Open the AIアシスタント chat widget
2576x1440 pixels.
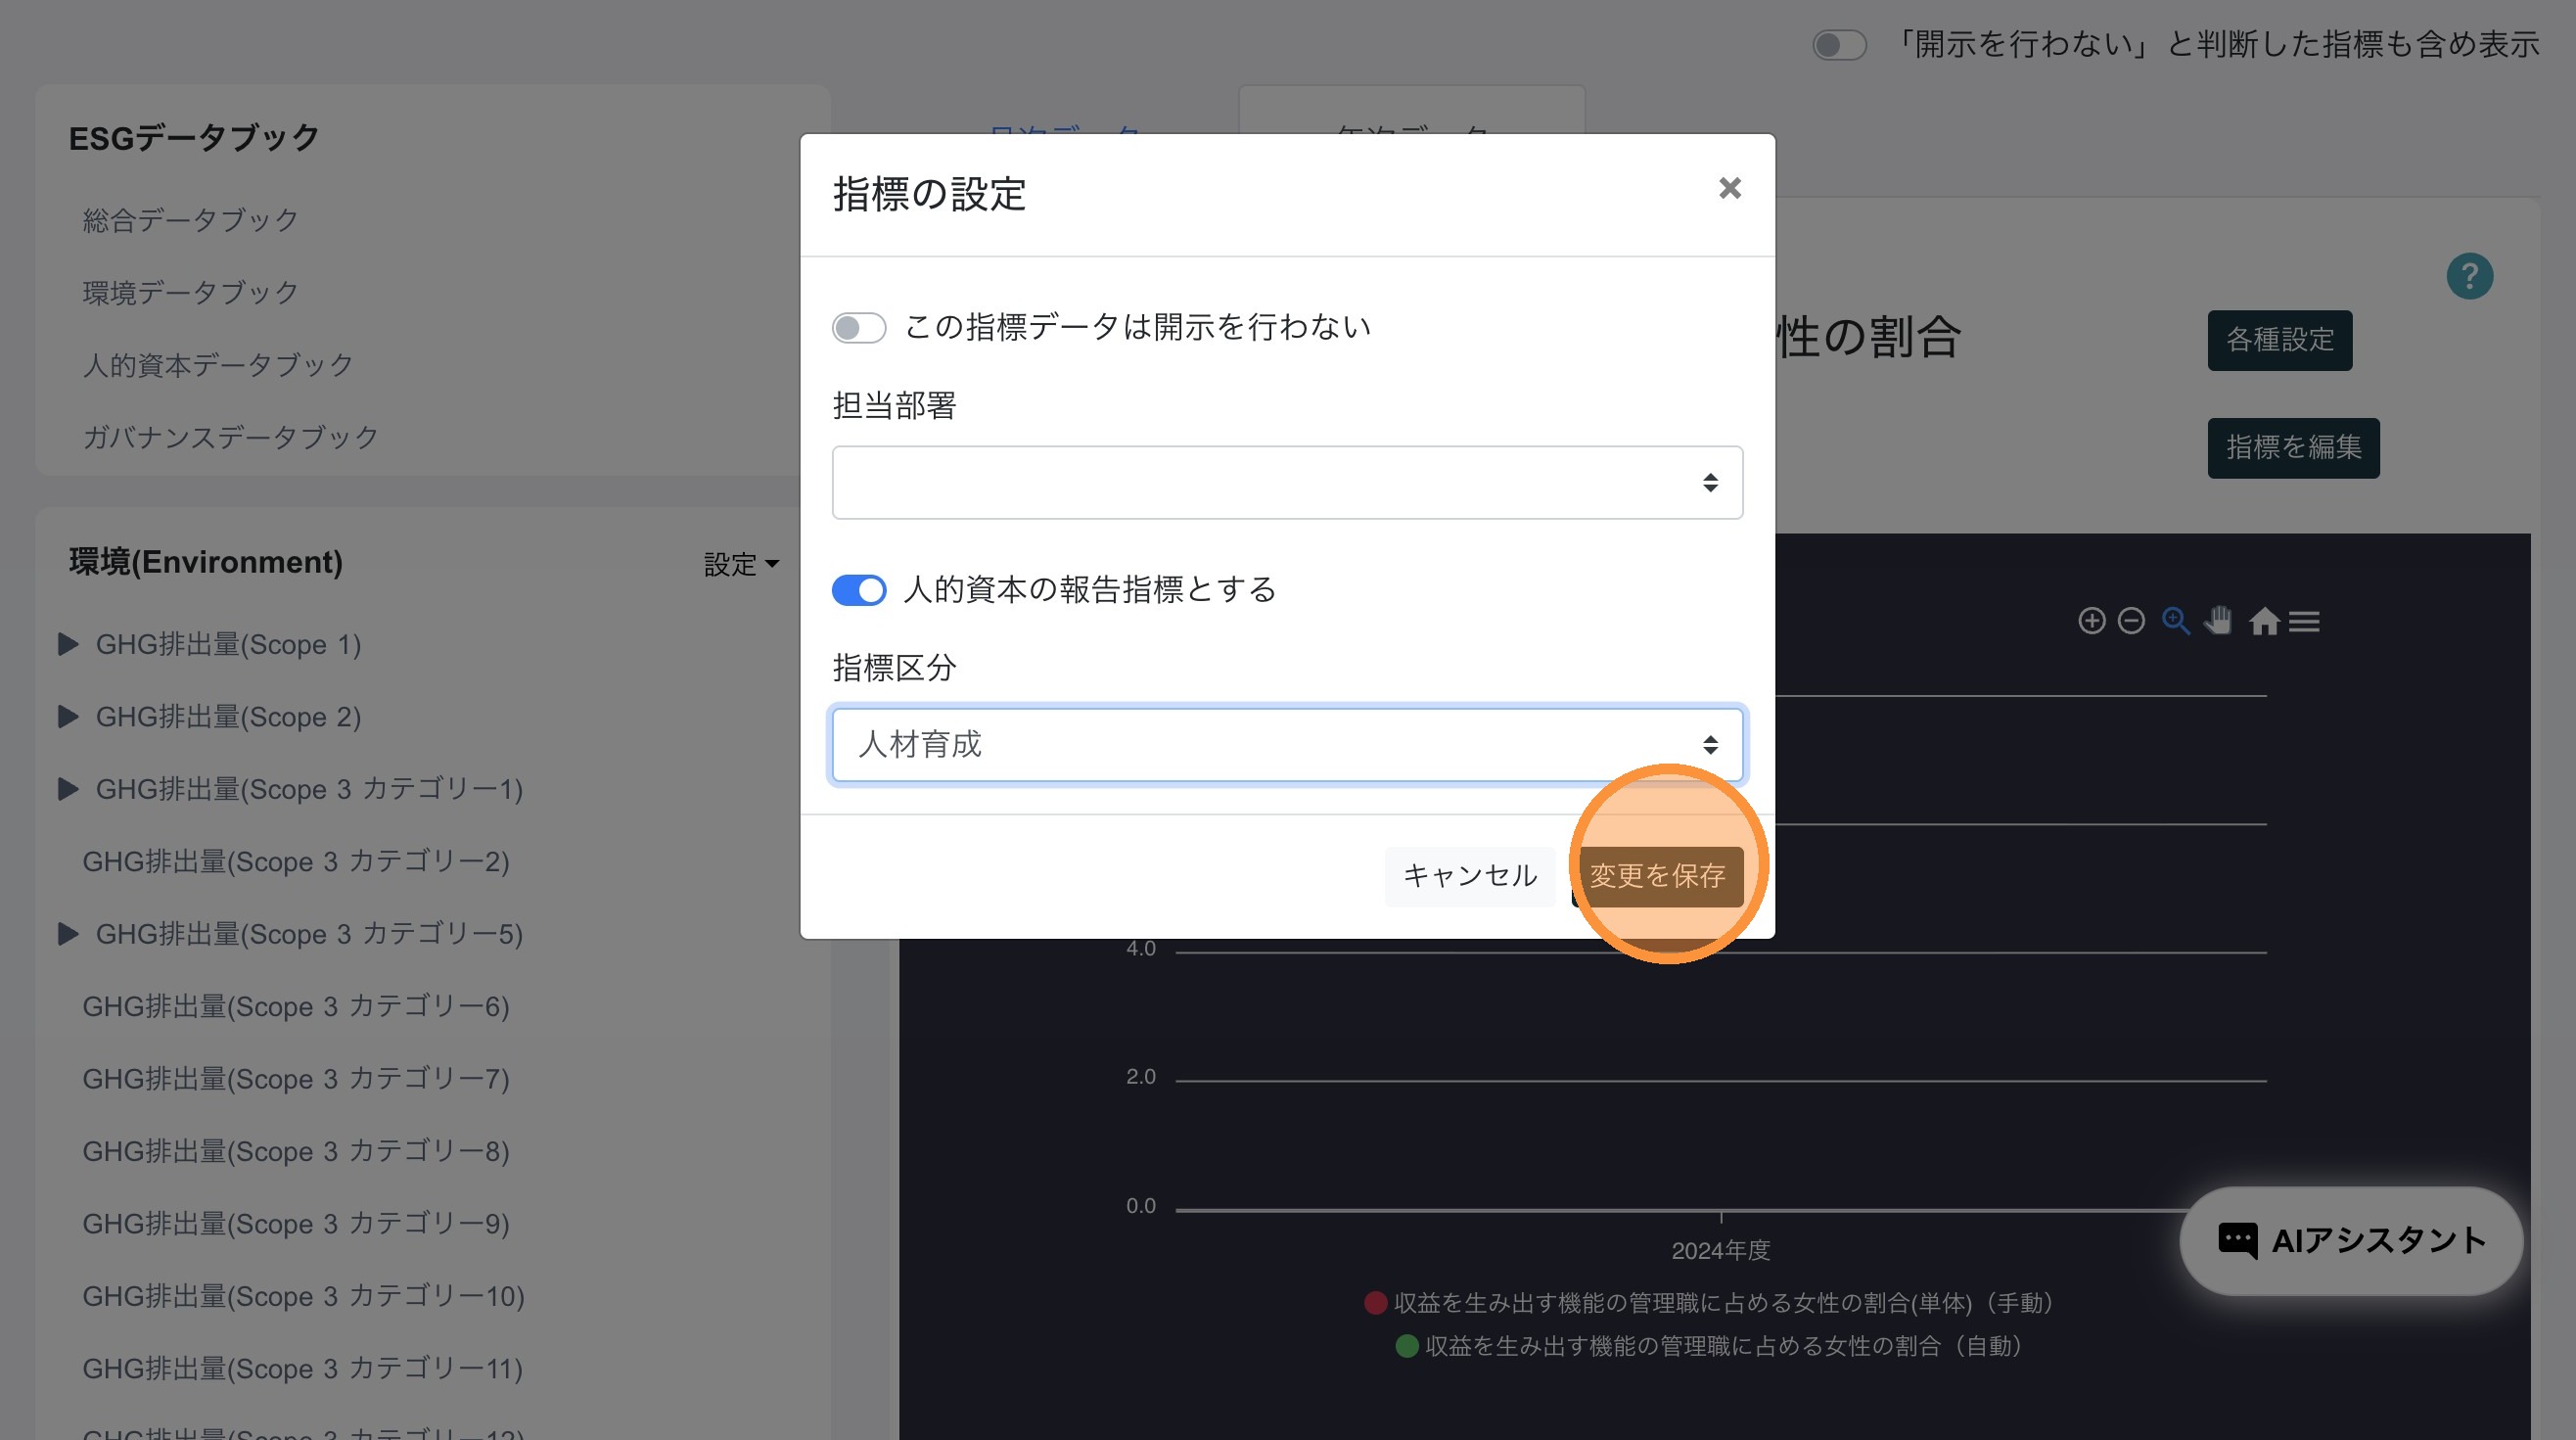tap(2350, 1241)
